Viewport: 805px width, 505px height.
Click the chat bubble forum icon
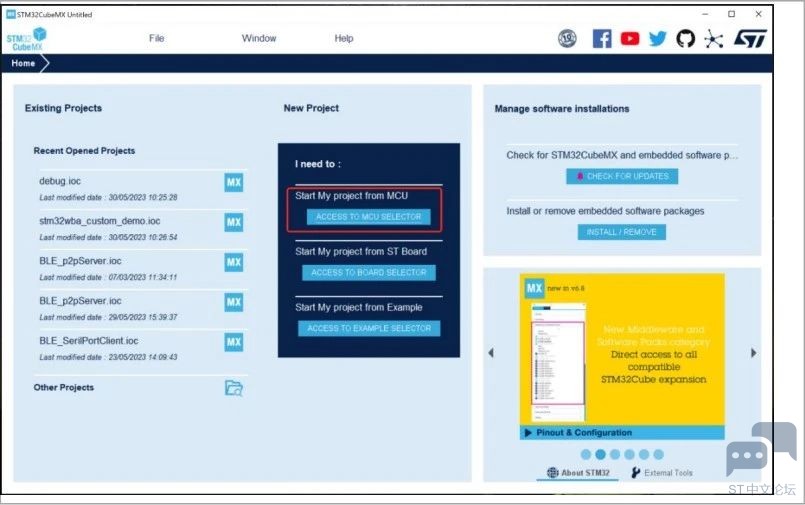coord(761,449)
